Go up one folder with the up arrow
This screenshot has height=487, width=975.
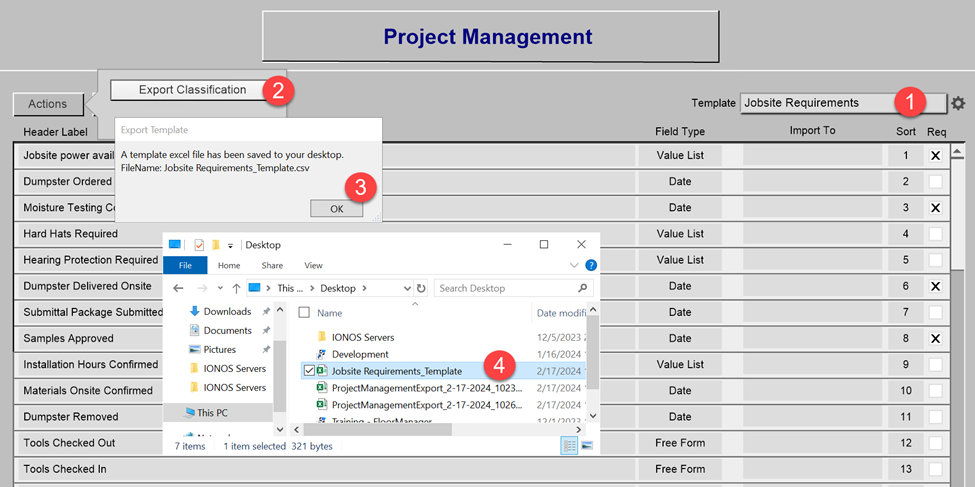click(236, 289)
